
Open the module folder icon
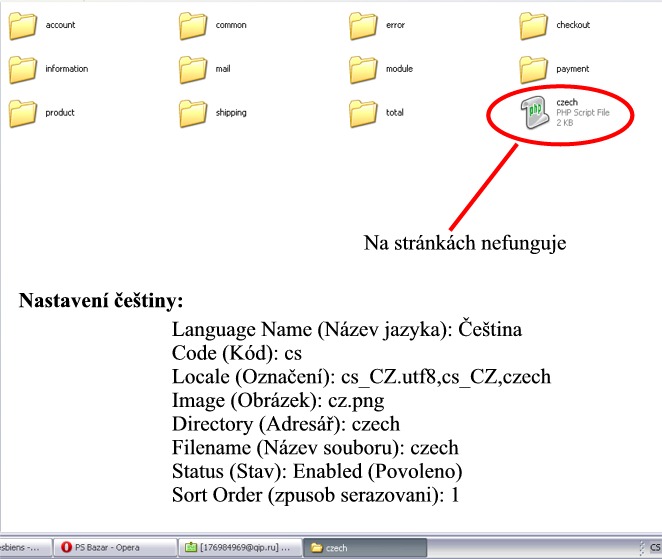(x=363, y=70)
